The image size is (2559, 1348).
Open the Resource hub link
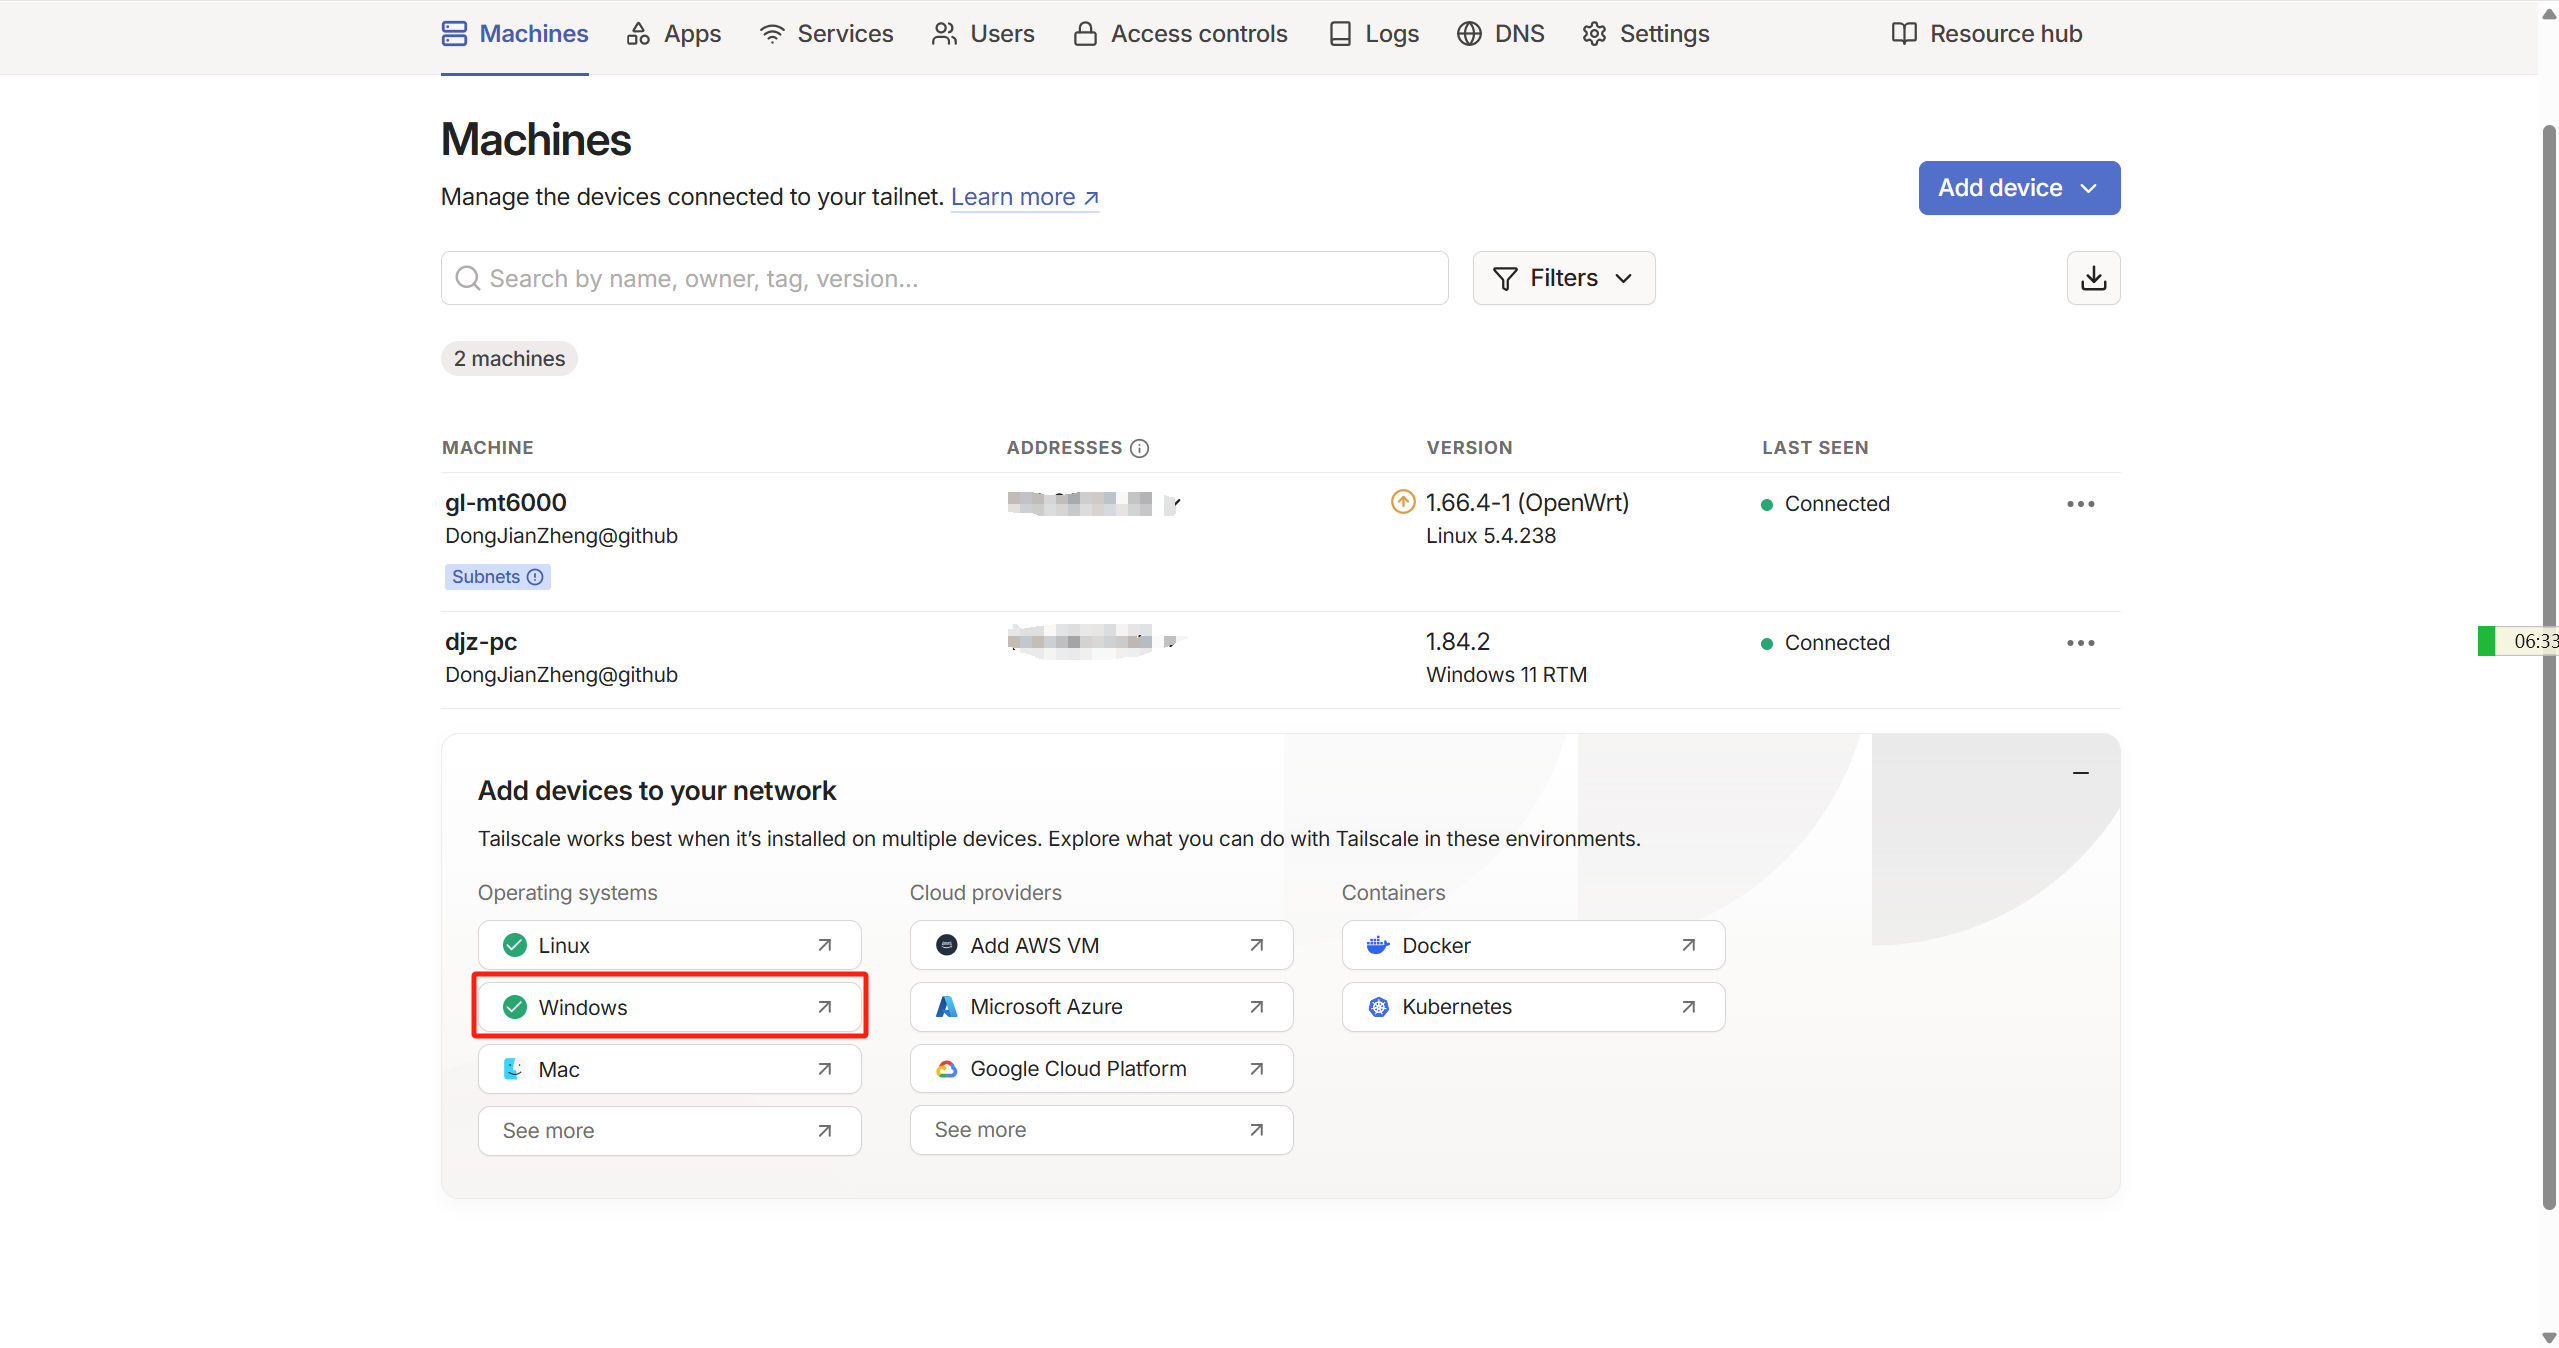tap(1986, 34)
